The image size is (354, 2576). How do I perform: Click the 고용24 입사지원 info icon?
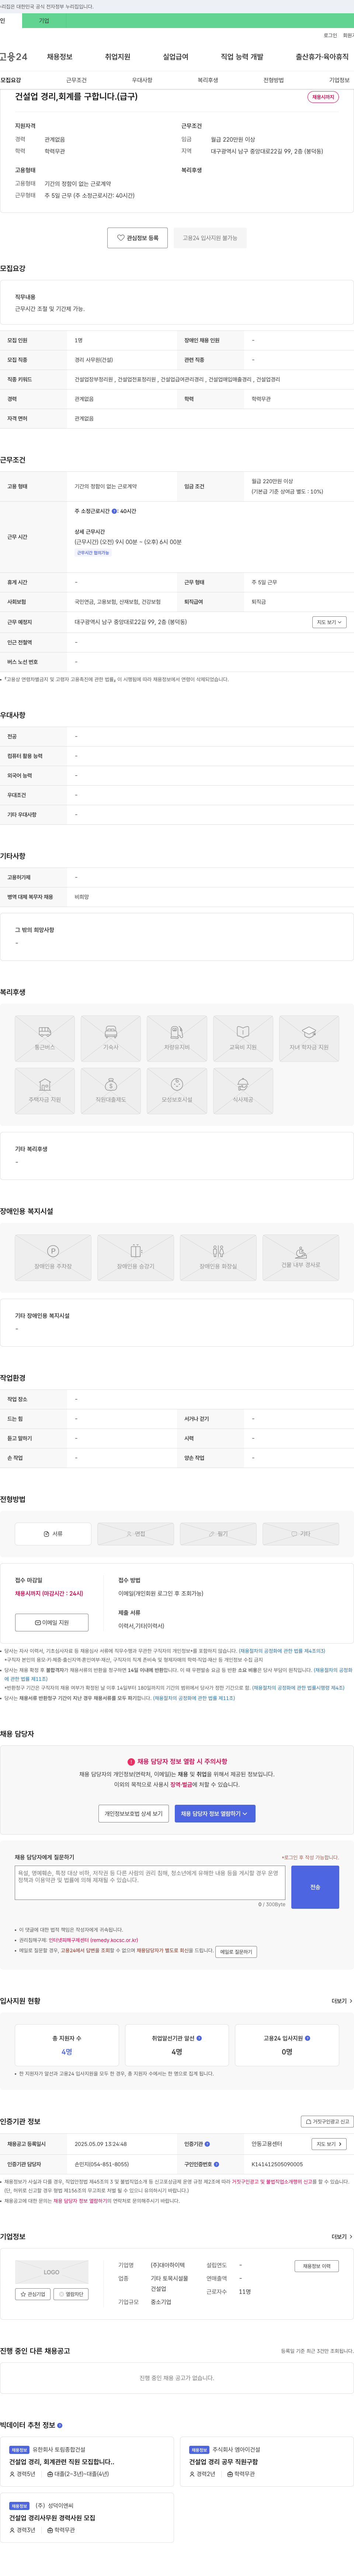click(308, 2038)
